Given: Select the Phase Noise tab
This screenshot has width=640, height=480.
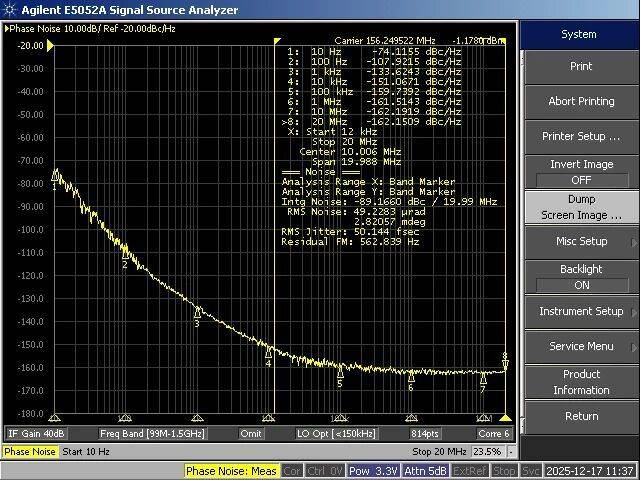Looking at the screenshot, I should coord(30,452).
